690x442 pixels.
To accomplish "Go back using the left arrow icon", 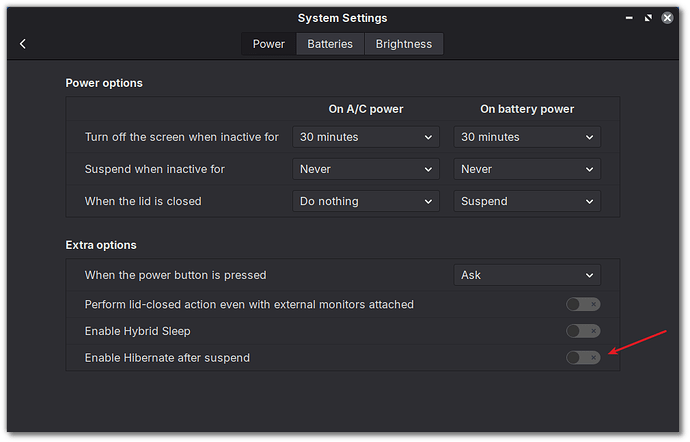I will point(22,44).
